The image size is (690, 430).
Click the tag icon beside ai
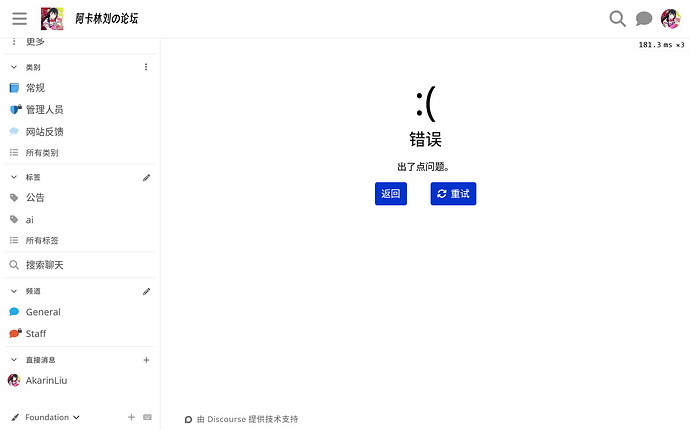pyautogui.click(x=14, y=220)
